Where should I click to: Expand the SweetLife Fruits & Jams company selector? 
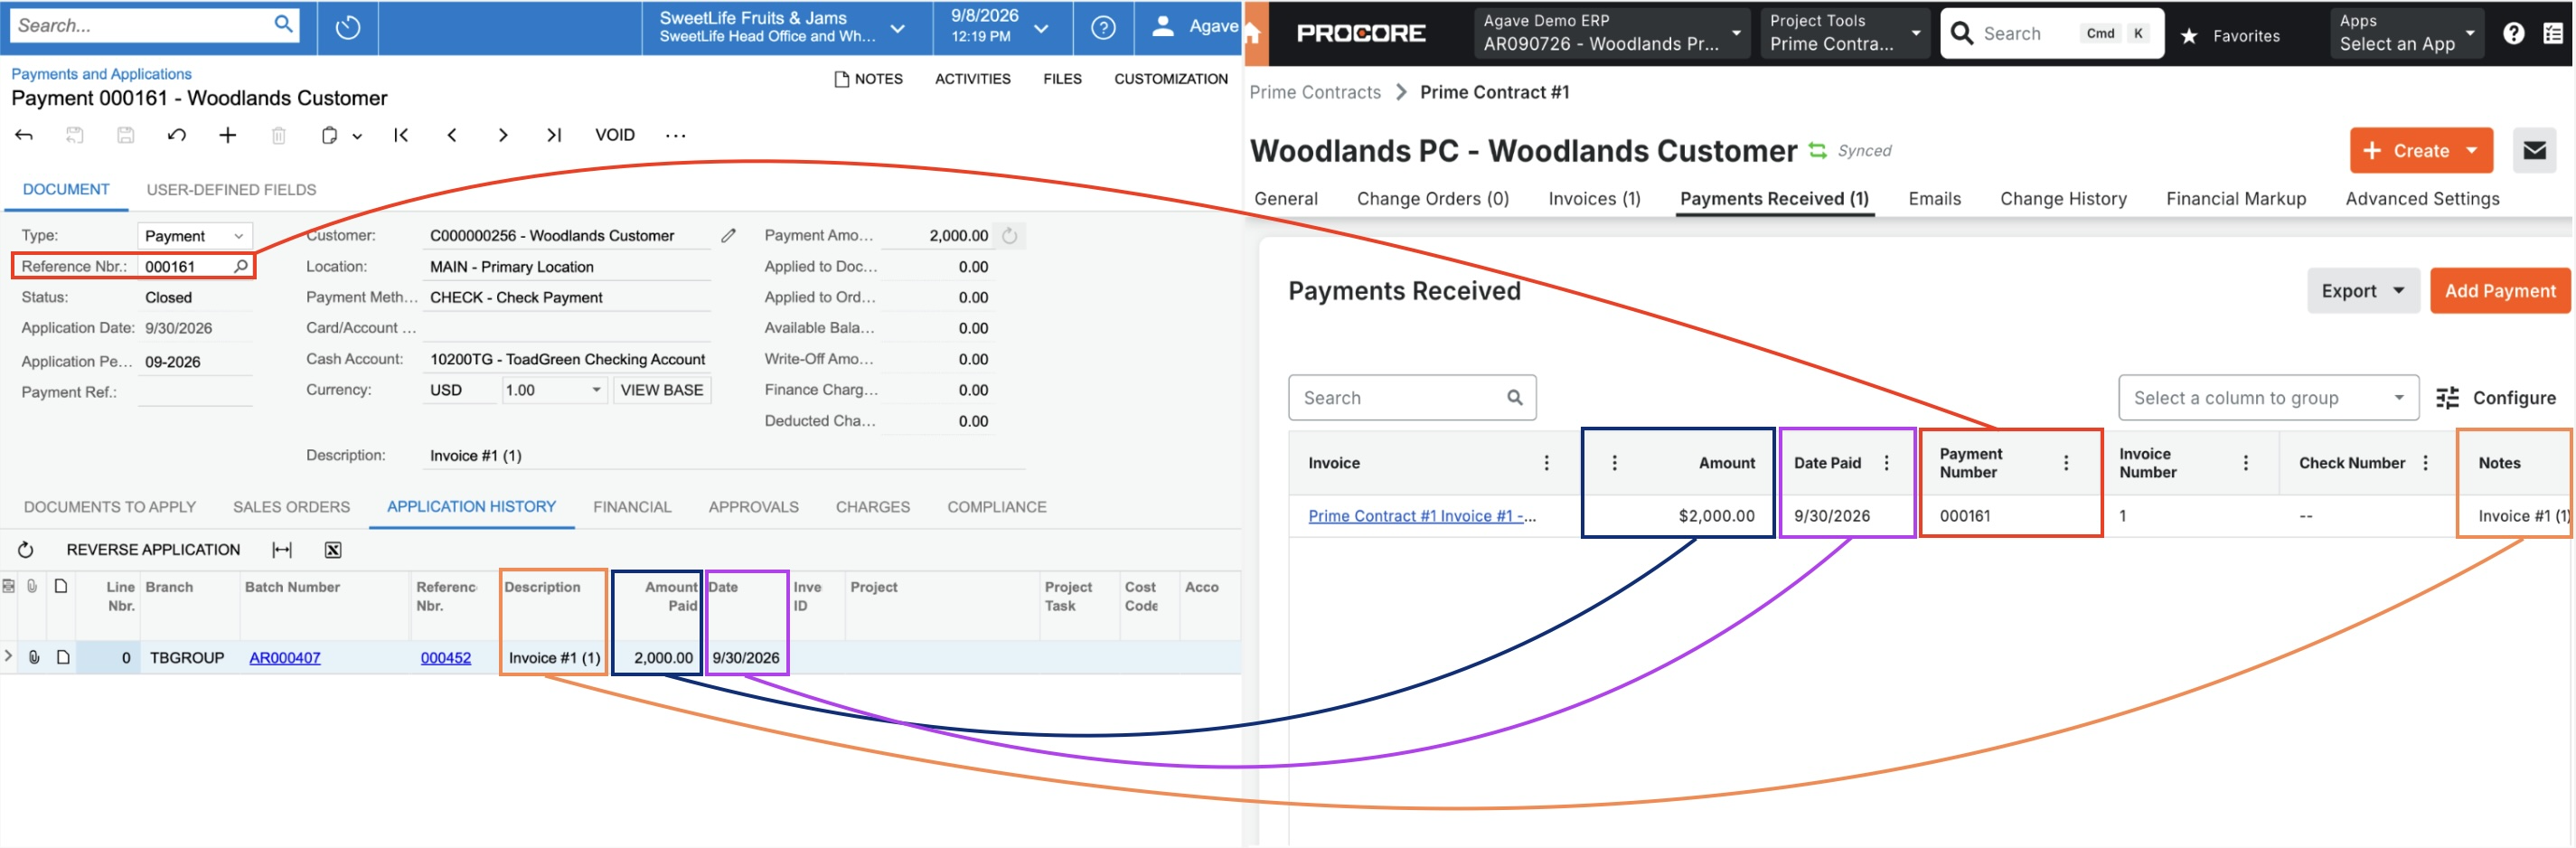[898, 28]
